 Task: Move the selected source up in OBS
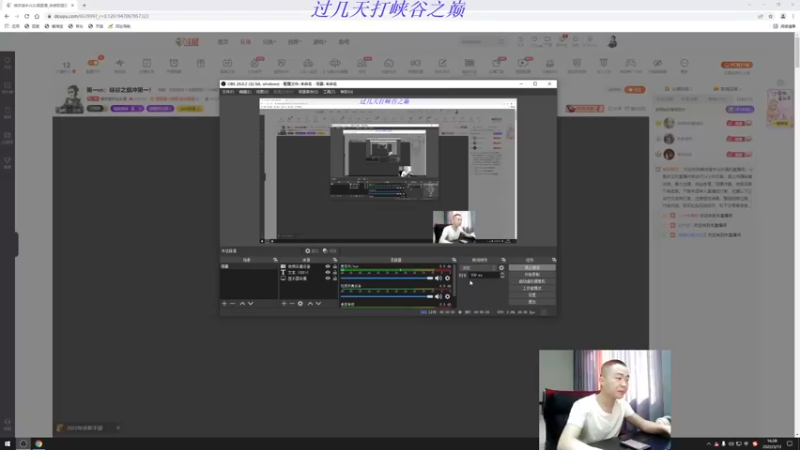[x=310, y=304]
